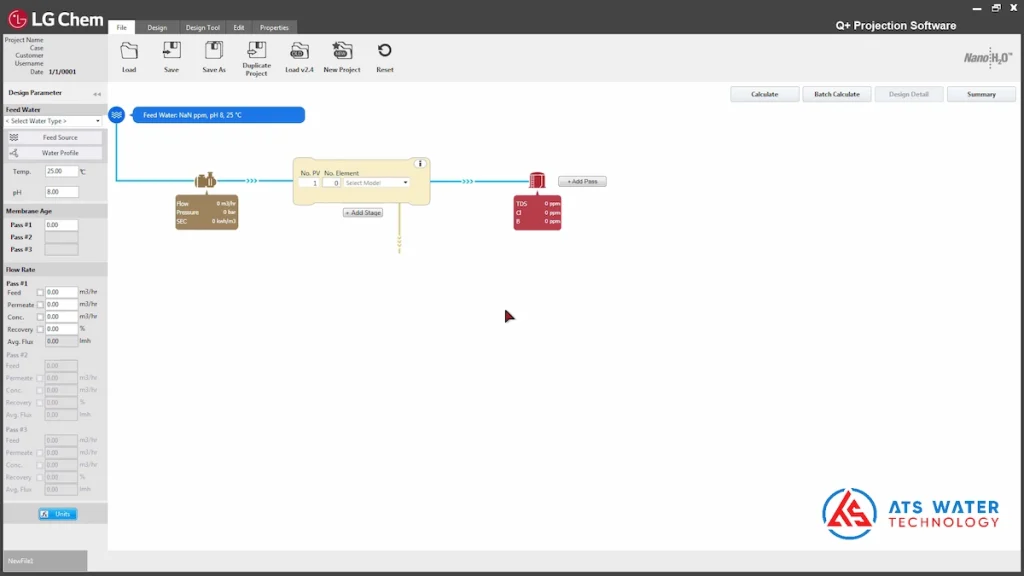Check the Pass #1 Recovery checkbox
Viewport: 1024px width, 576px height.
tap(40, 329)
